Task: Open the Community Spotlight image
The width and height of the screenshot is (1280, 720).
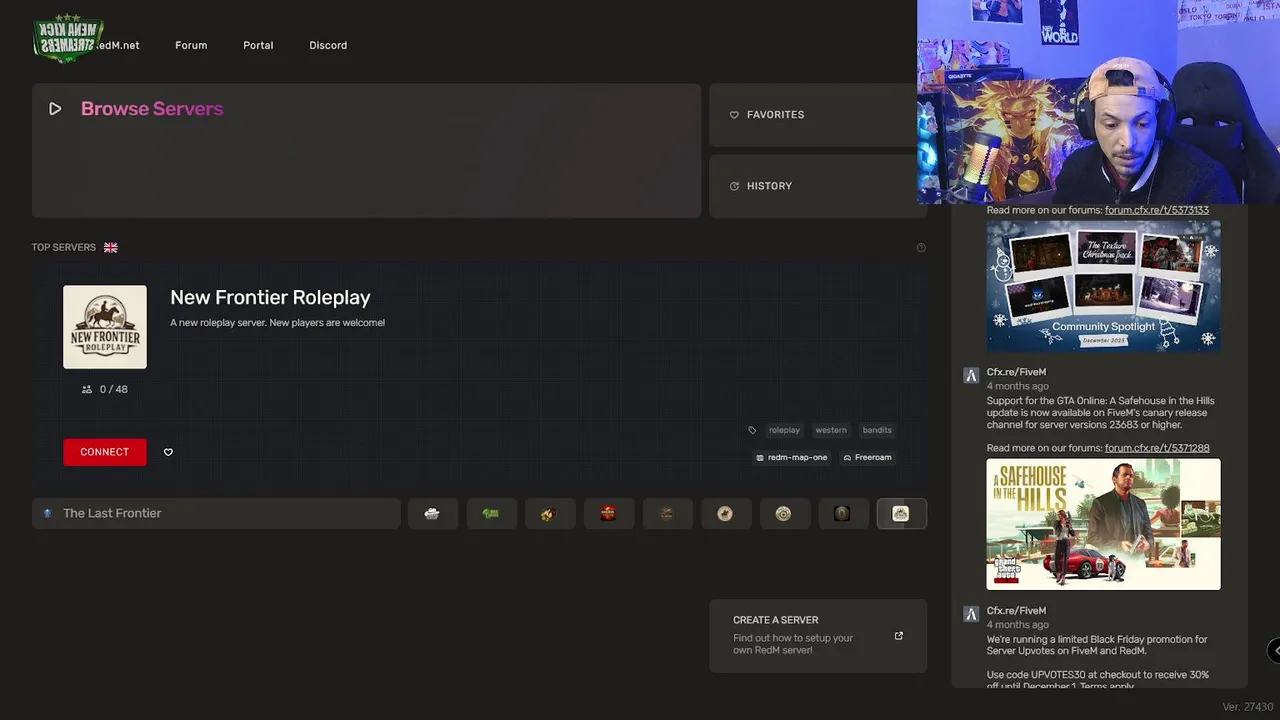Action: click(1103, 285)
